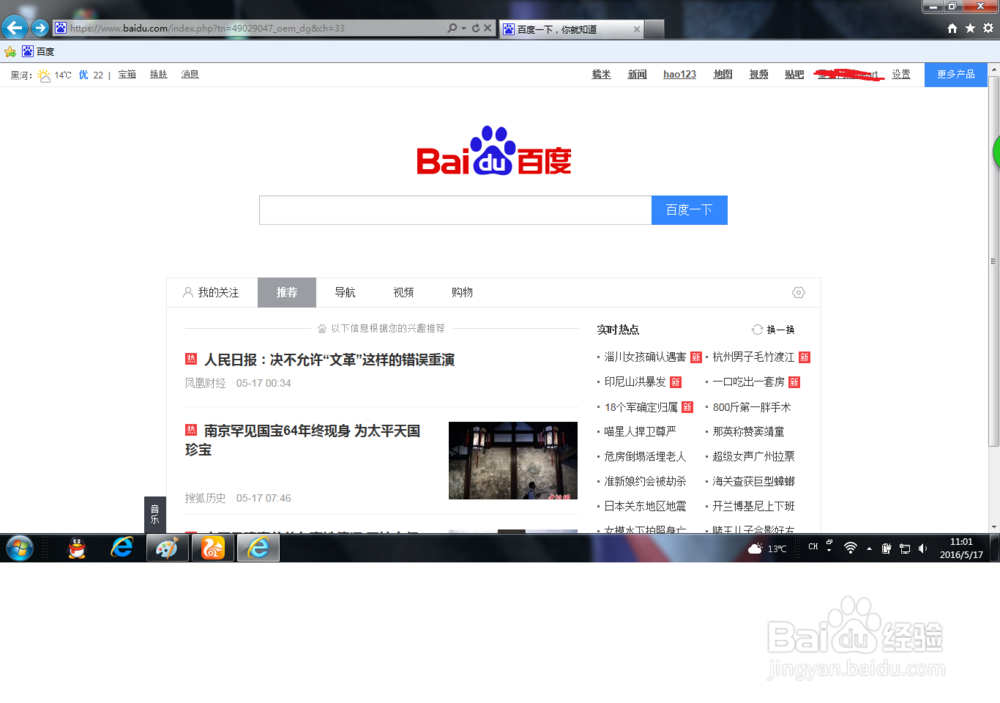Open hot topic 800斤第一胖手术
Screen dimensions: 1000x703
point(751,407)
